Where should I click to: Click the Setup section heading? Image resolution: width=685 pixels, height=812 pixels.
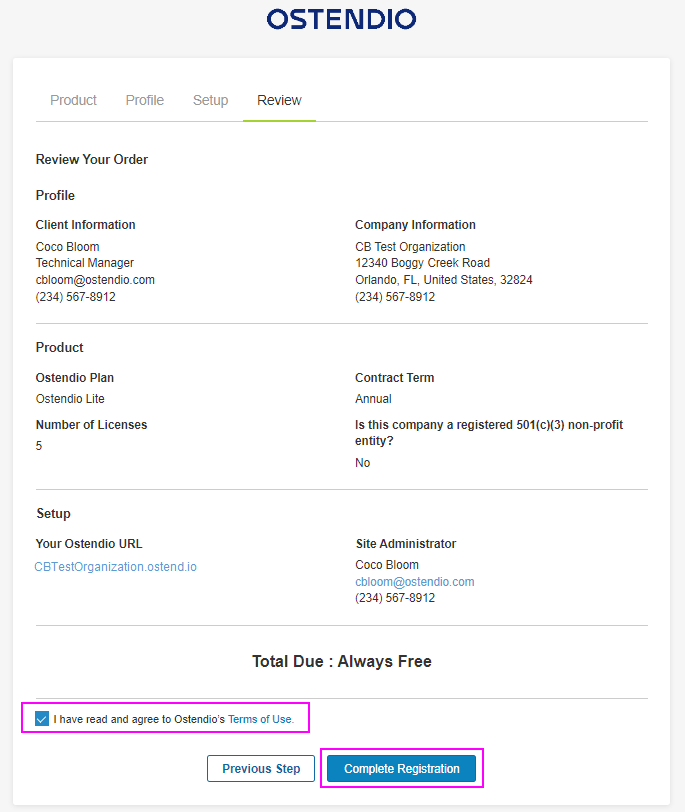tap(53, 514)
